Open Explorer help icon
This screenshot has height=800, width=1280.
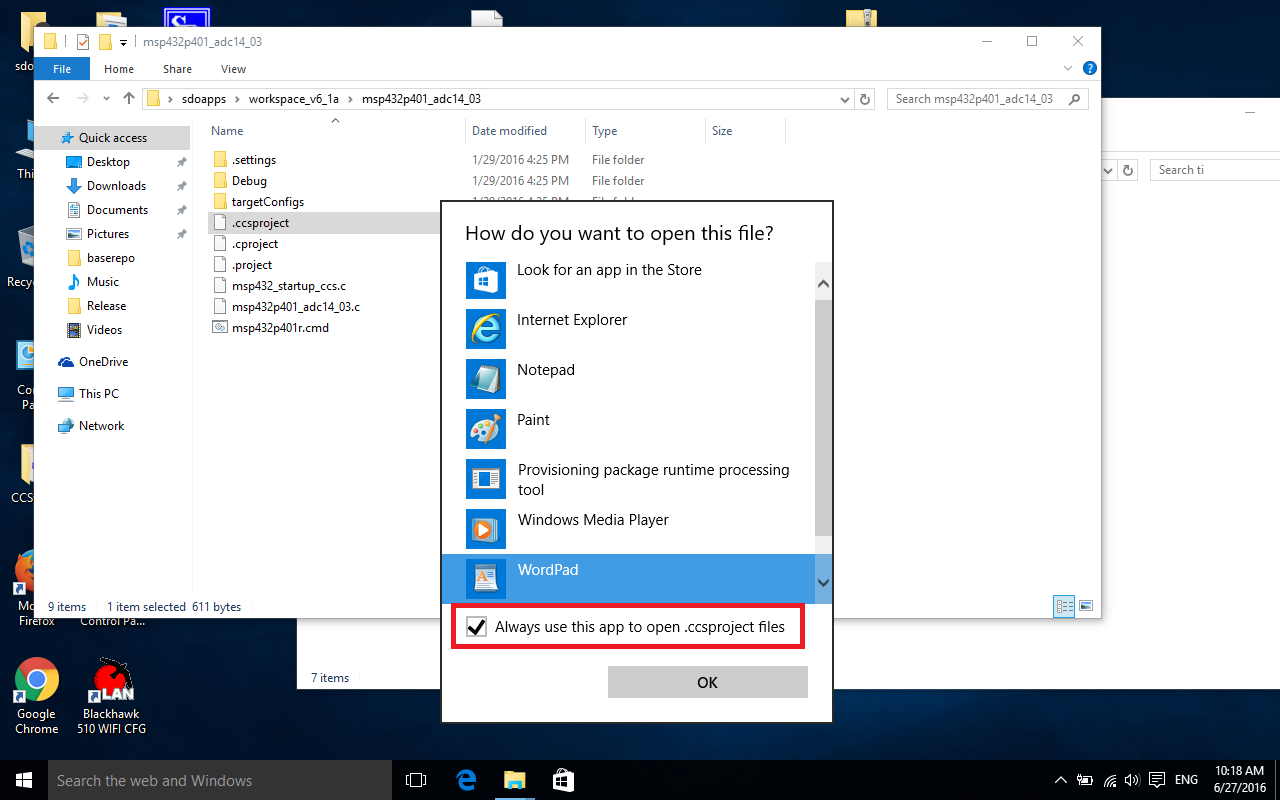coord(1090,68)
